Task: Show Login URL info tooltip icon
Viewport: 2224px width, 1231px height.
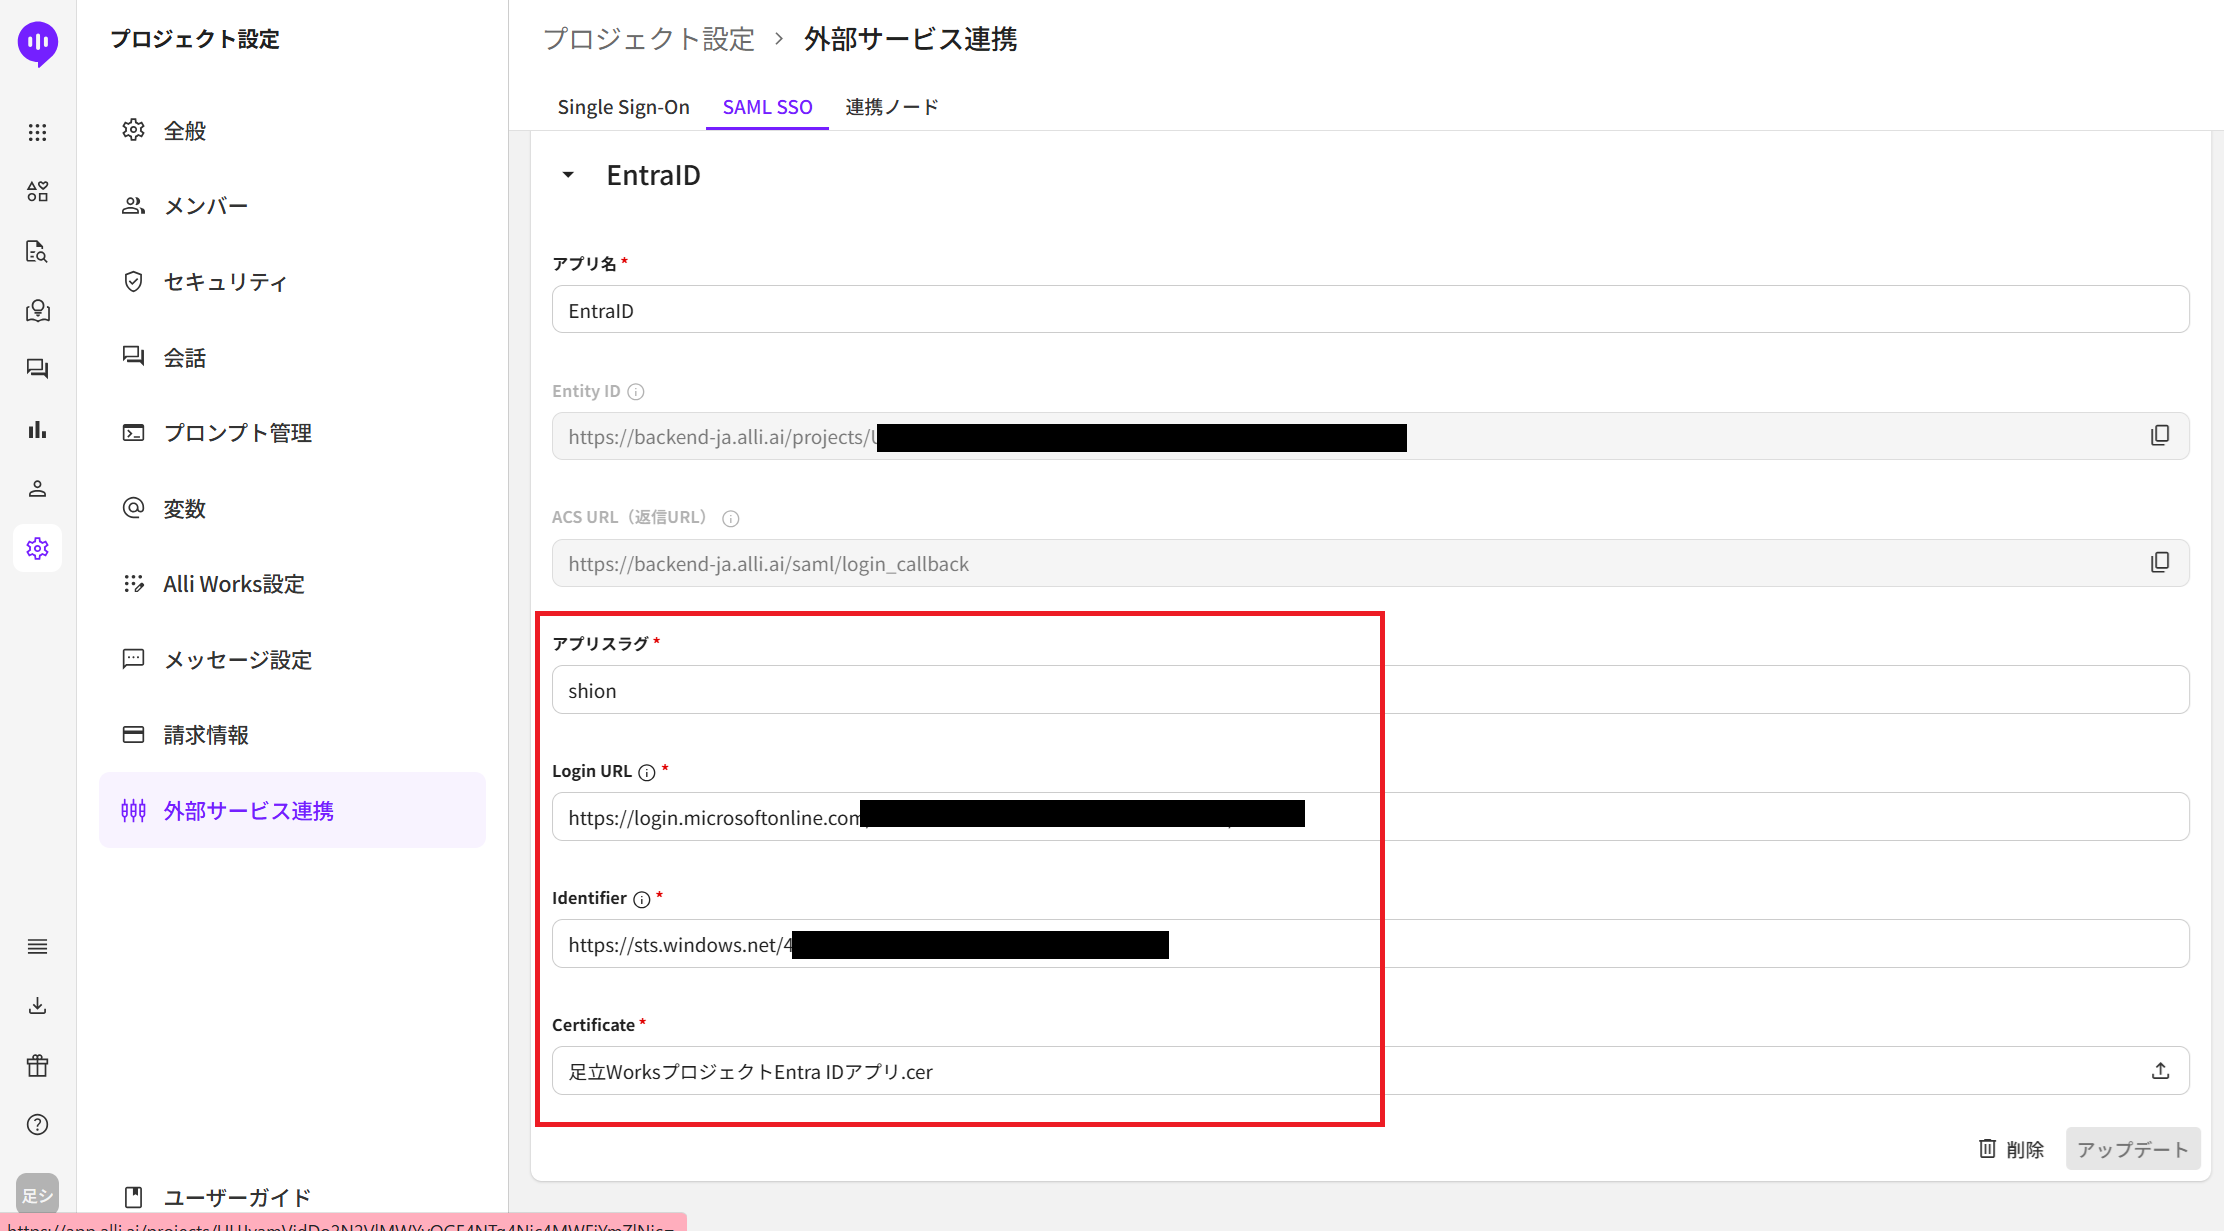Action: click(647, 772)
